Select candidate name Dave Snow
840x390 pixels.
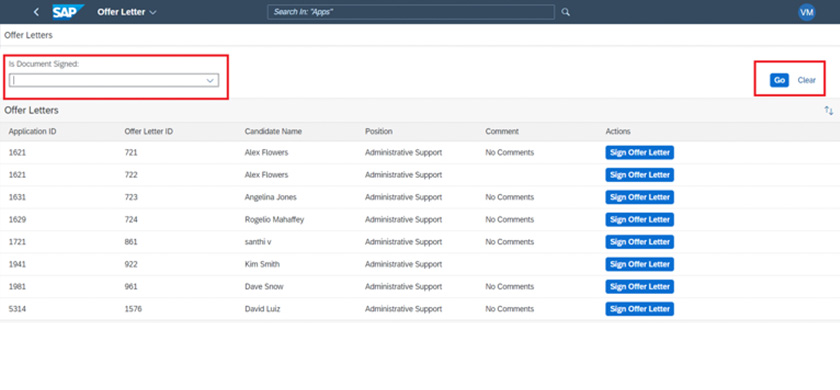tap(264, 287)
